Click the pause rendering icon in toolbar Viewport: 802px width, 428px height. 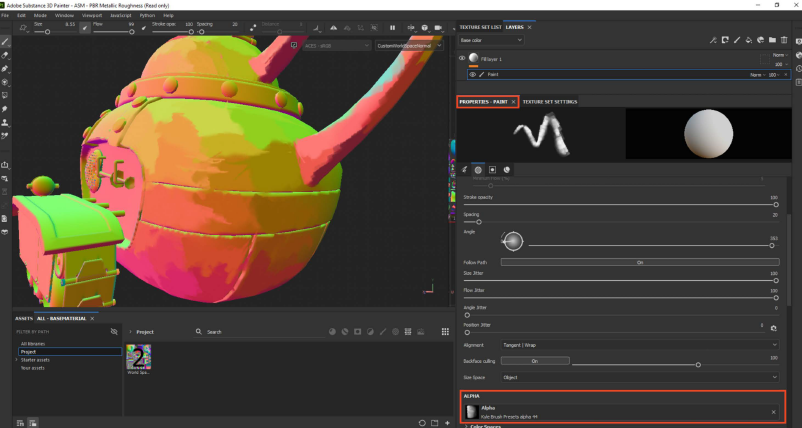point(391,27)
